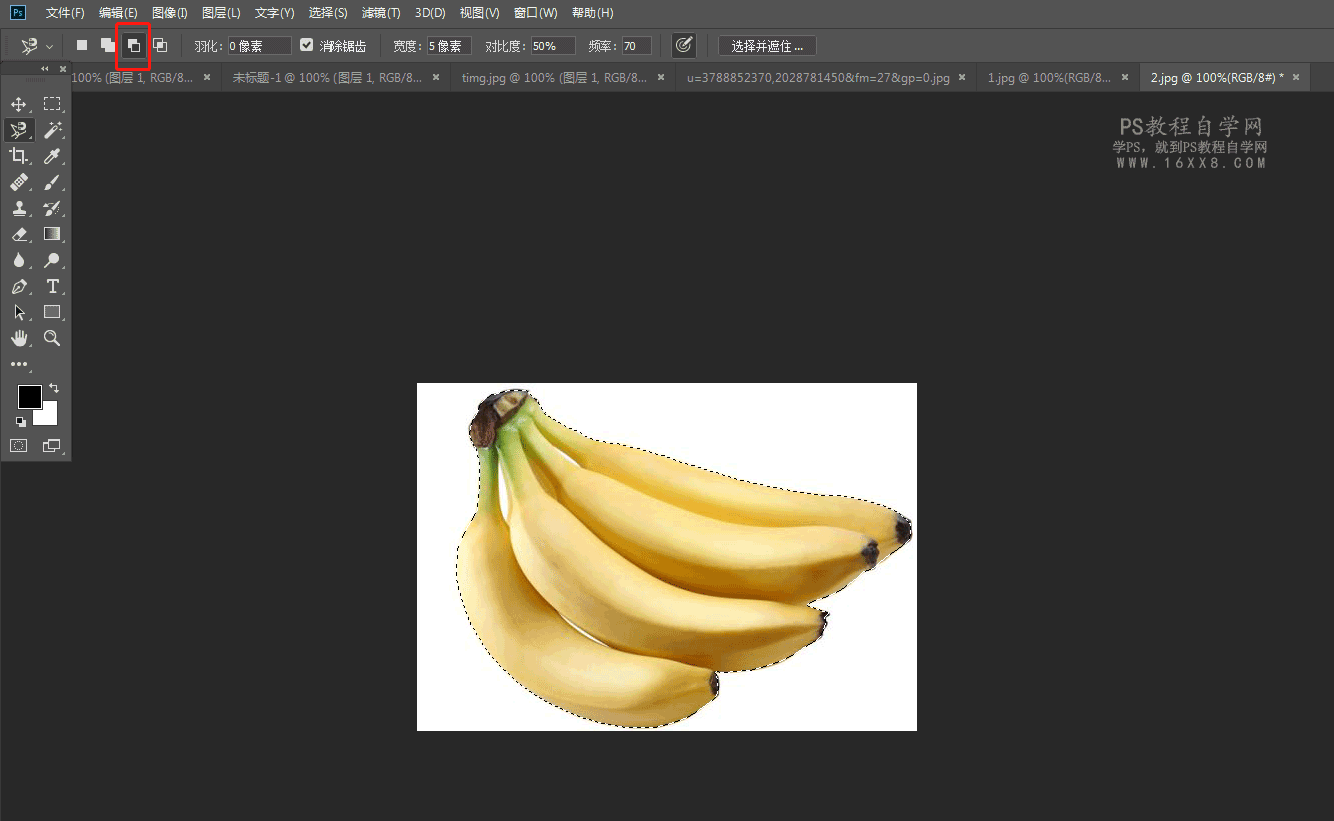Image resolution: width=1334 pixels, height=821 pixels.
Task: Select the Clone Stamp tool
Action: click(19, 208)
